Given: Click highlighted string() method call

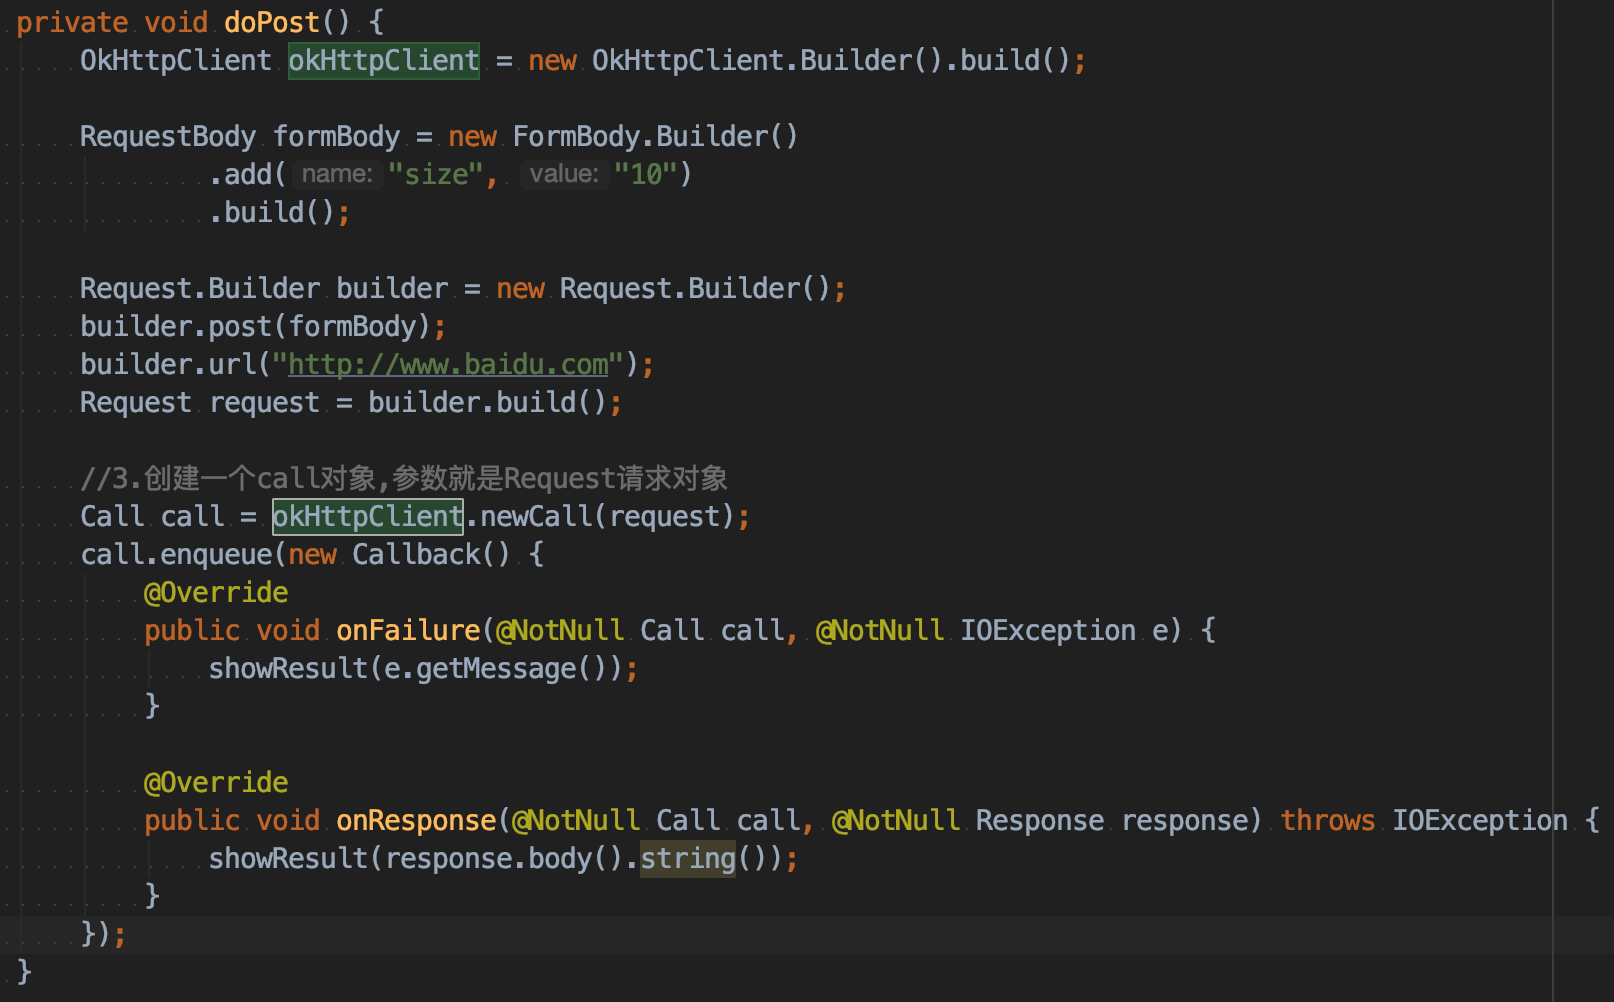Looking at the screenshot, I should (x=688, y=858).
